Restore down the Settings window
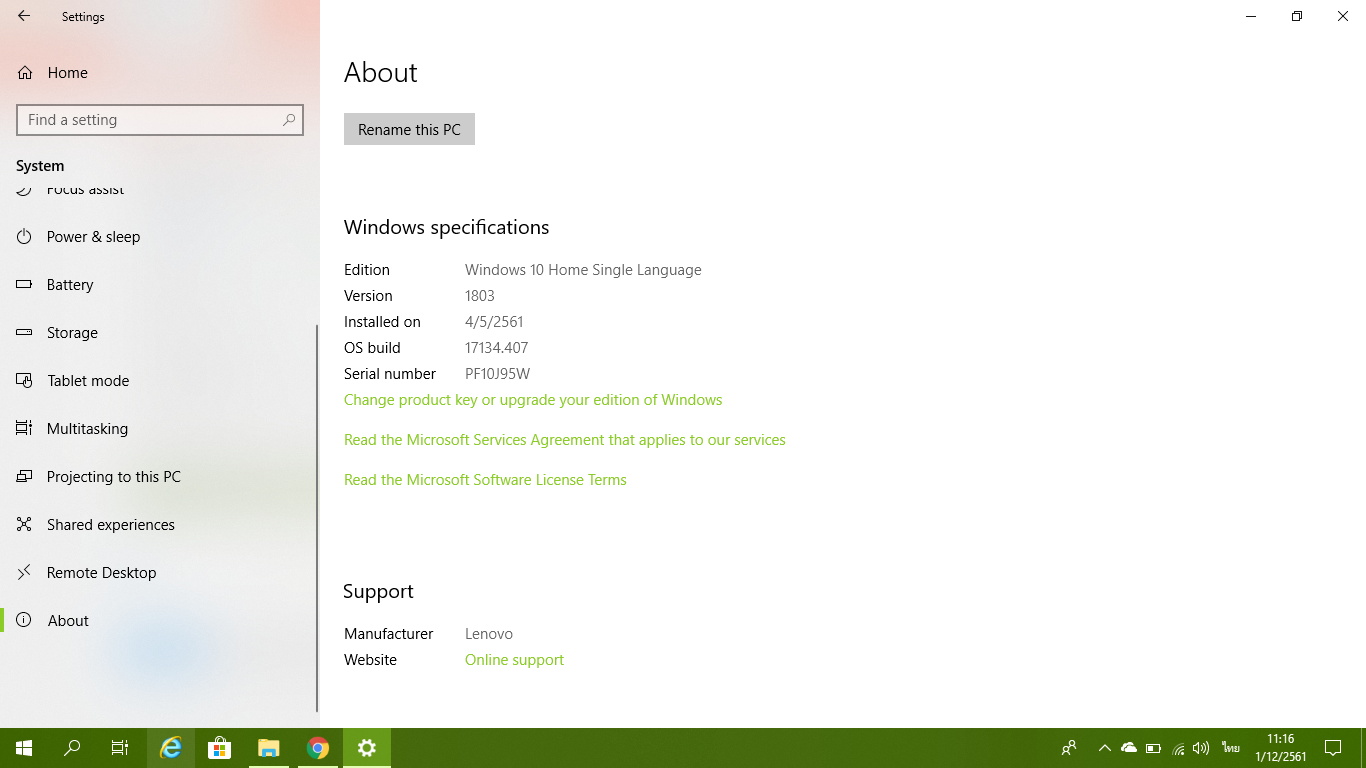This screenshot has width=1366, height=768. point(1297,16)
